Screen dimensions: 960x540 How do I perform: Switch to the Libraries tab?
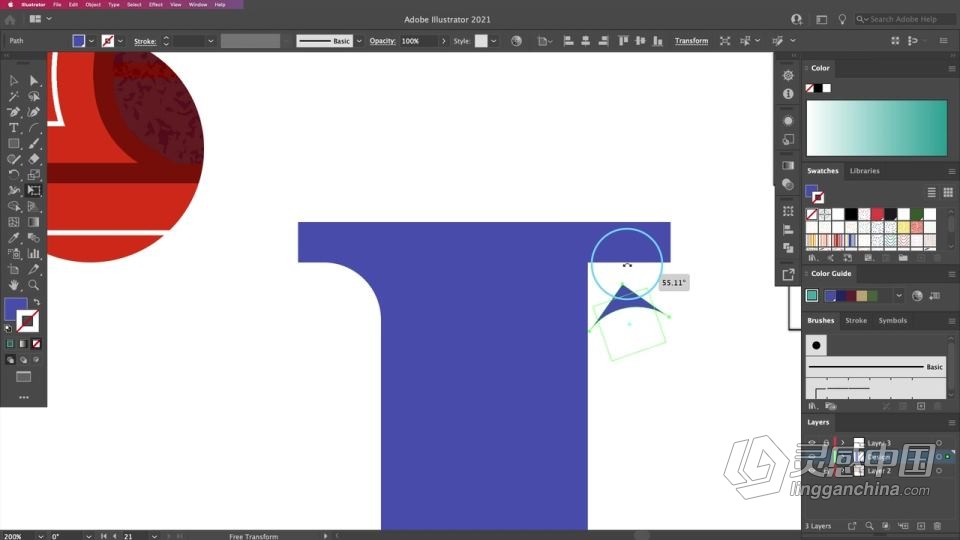coord(864,171)
